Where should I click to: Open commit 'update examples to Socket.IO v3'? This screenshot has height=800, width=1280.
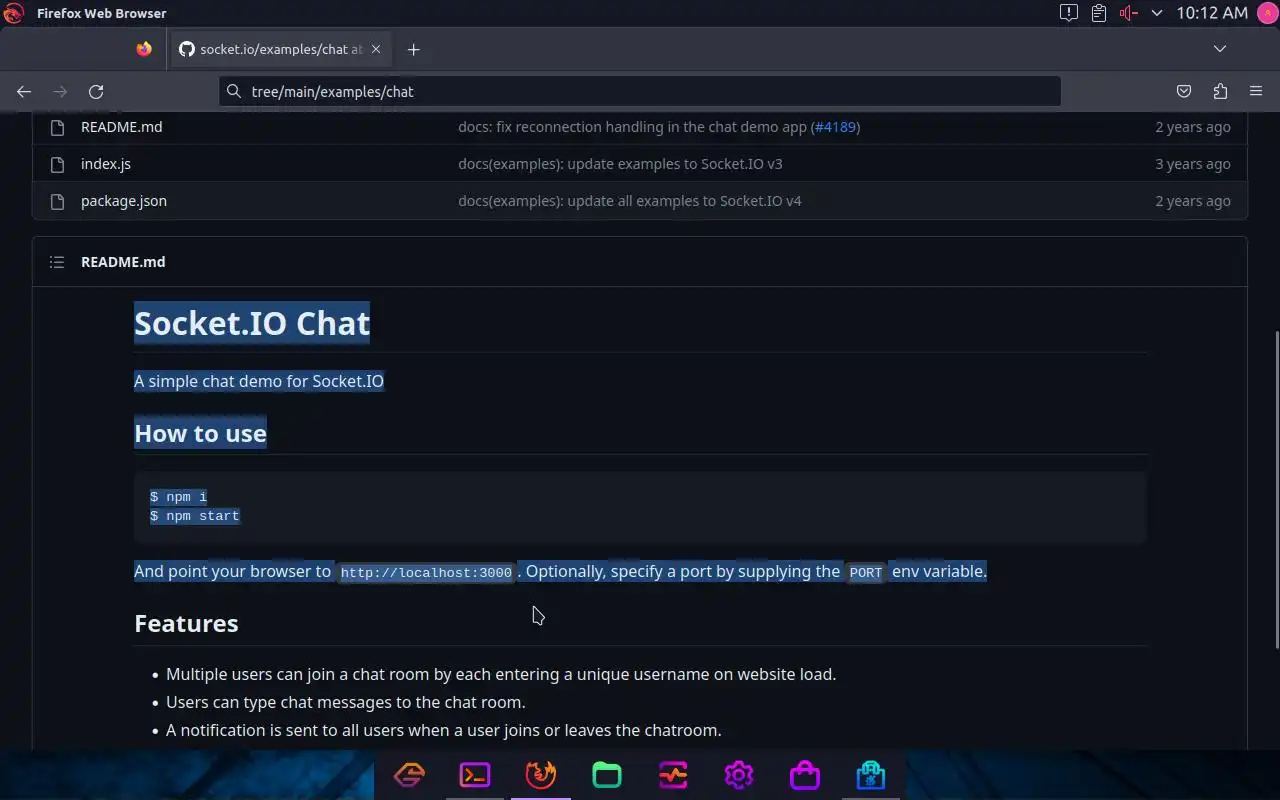pos(620,164)
